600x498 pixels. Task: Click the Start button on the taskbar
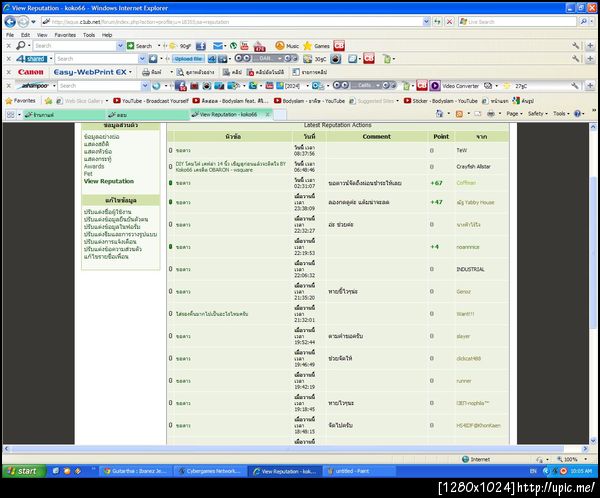[24, 471]
